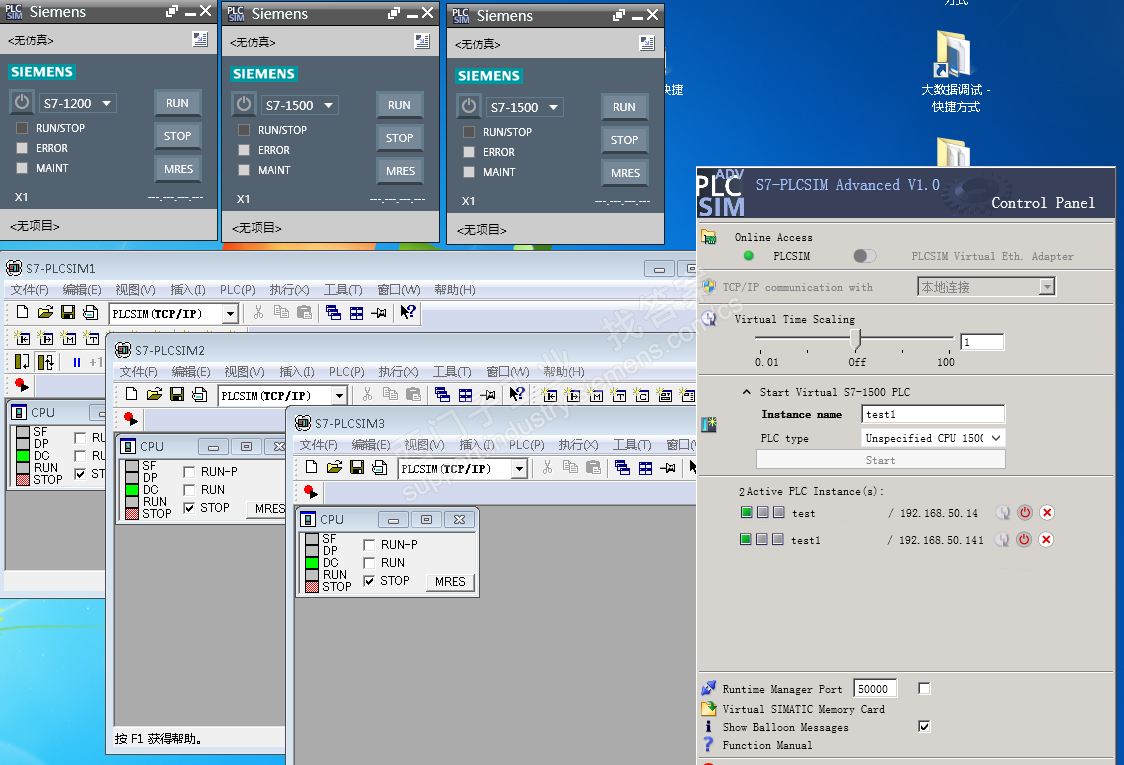This screenshot has height=765, width=1124.
Task: Open 文件(F) menu in S7-PLCSIM1
Action: pos(29,290)
